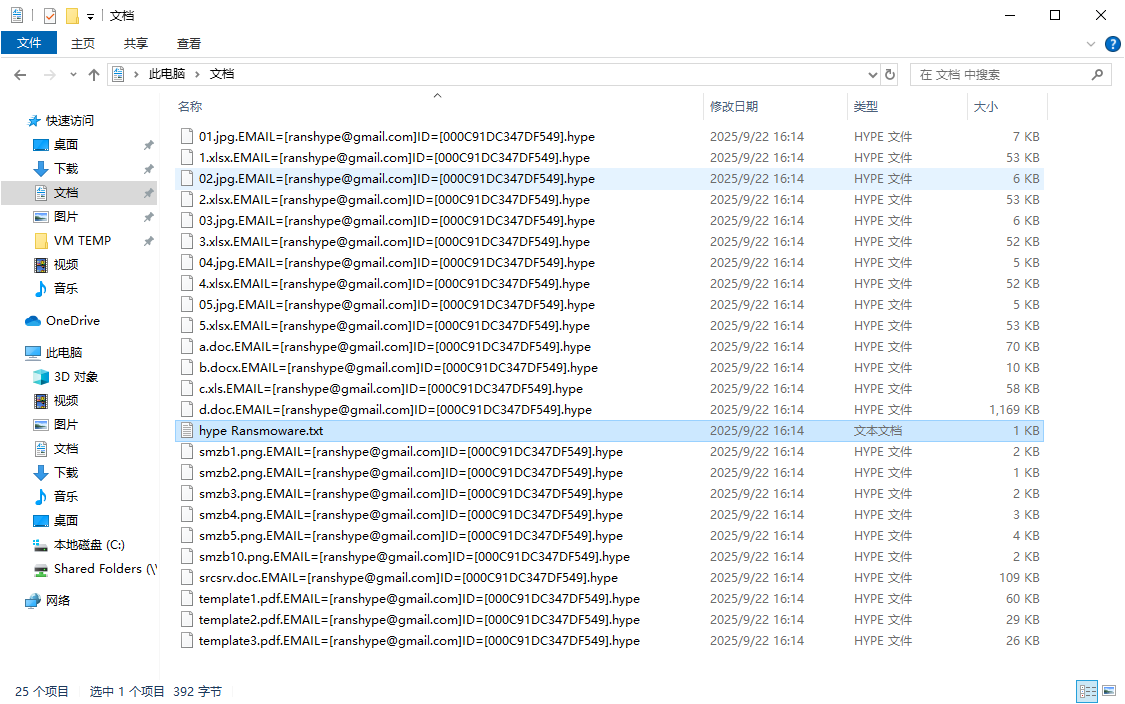Click the search magnifier icon
Screen dimensions: 1125x704
point(1097,75)
